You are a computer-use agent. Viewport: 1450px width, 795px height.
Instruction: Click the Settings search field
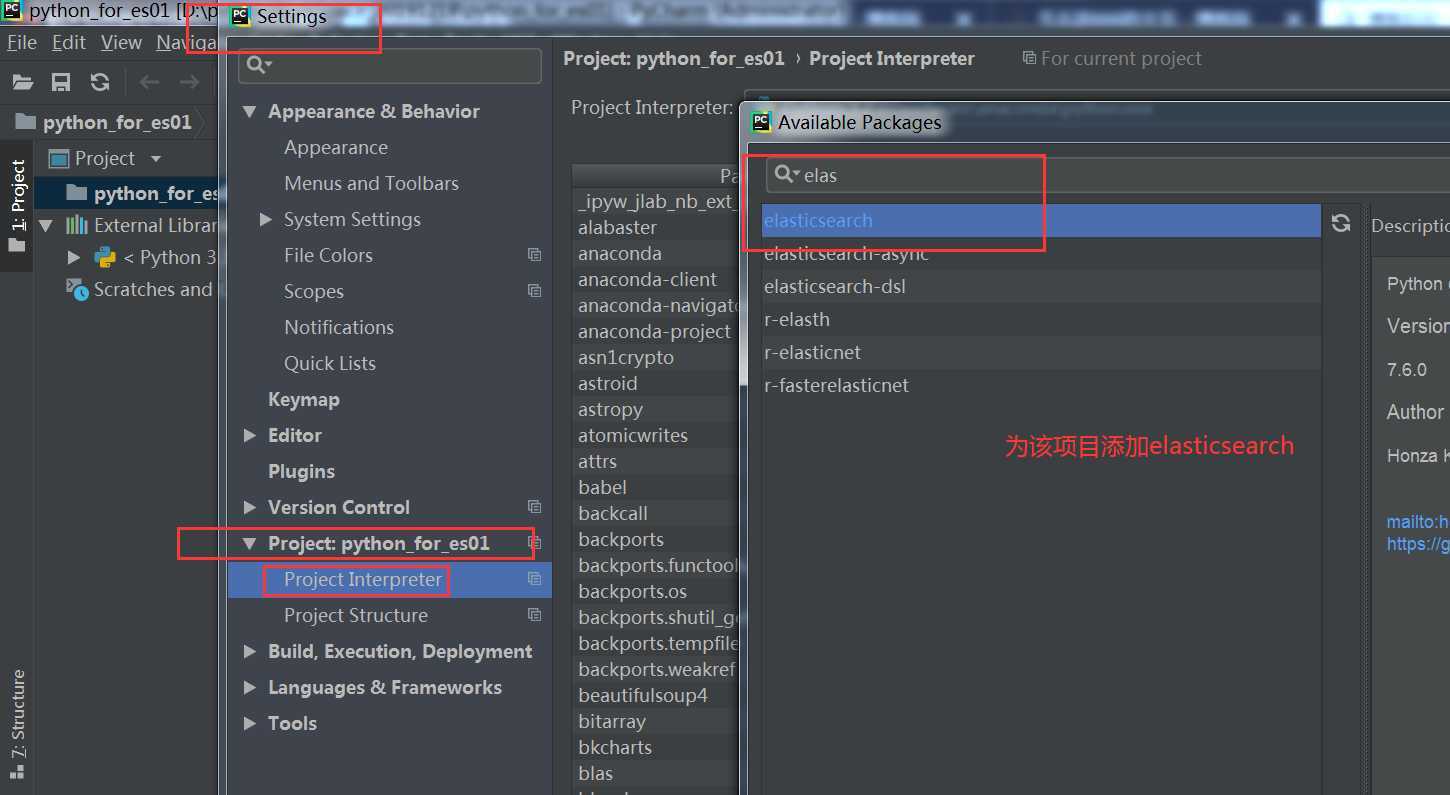pos(390,65)
